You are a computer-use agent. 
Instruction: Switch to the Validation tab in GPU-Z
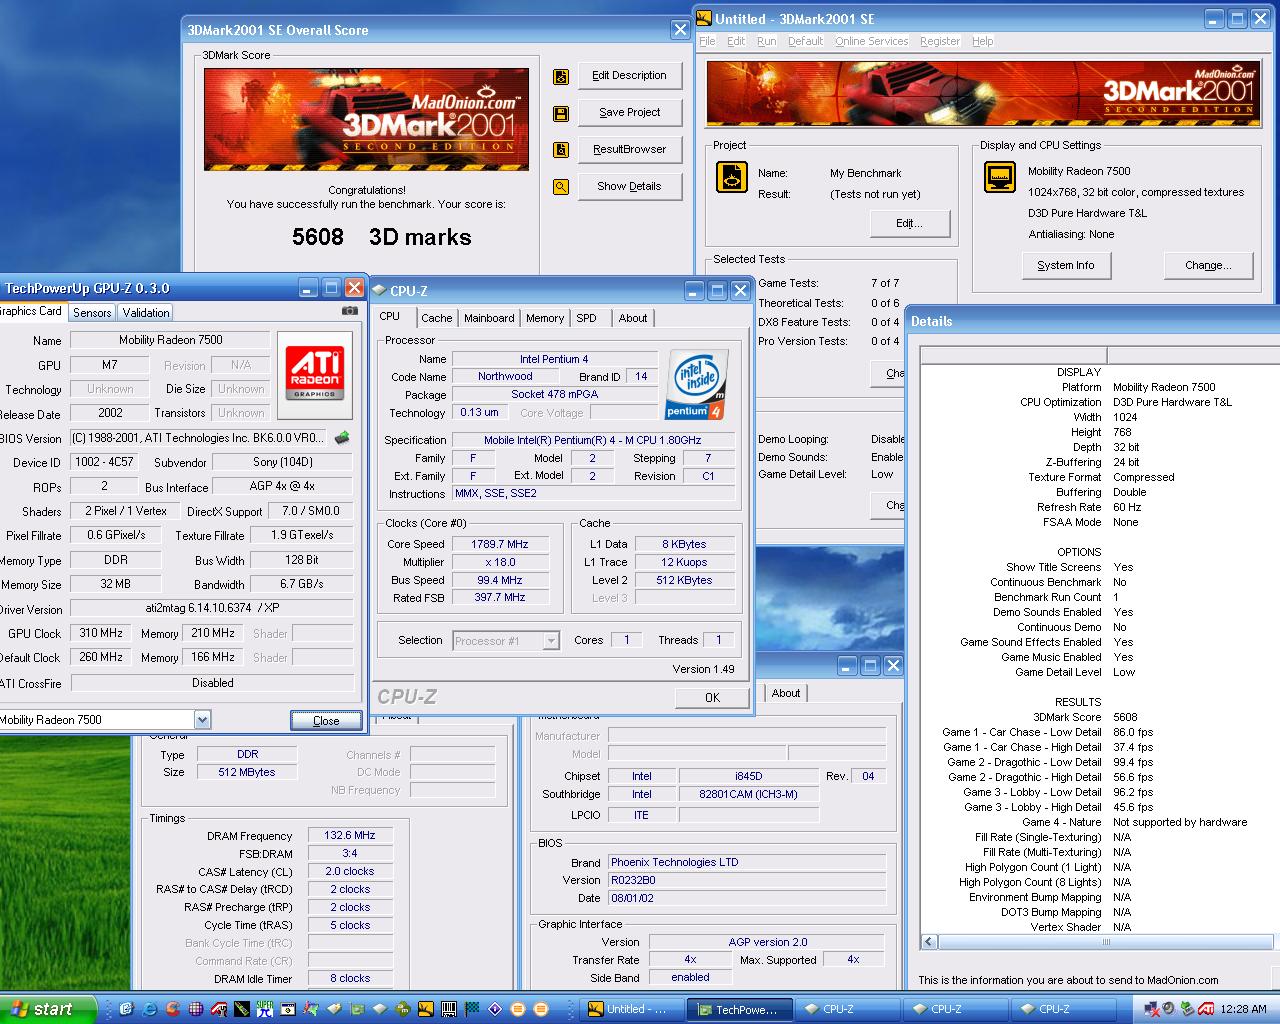(146, 313)
